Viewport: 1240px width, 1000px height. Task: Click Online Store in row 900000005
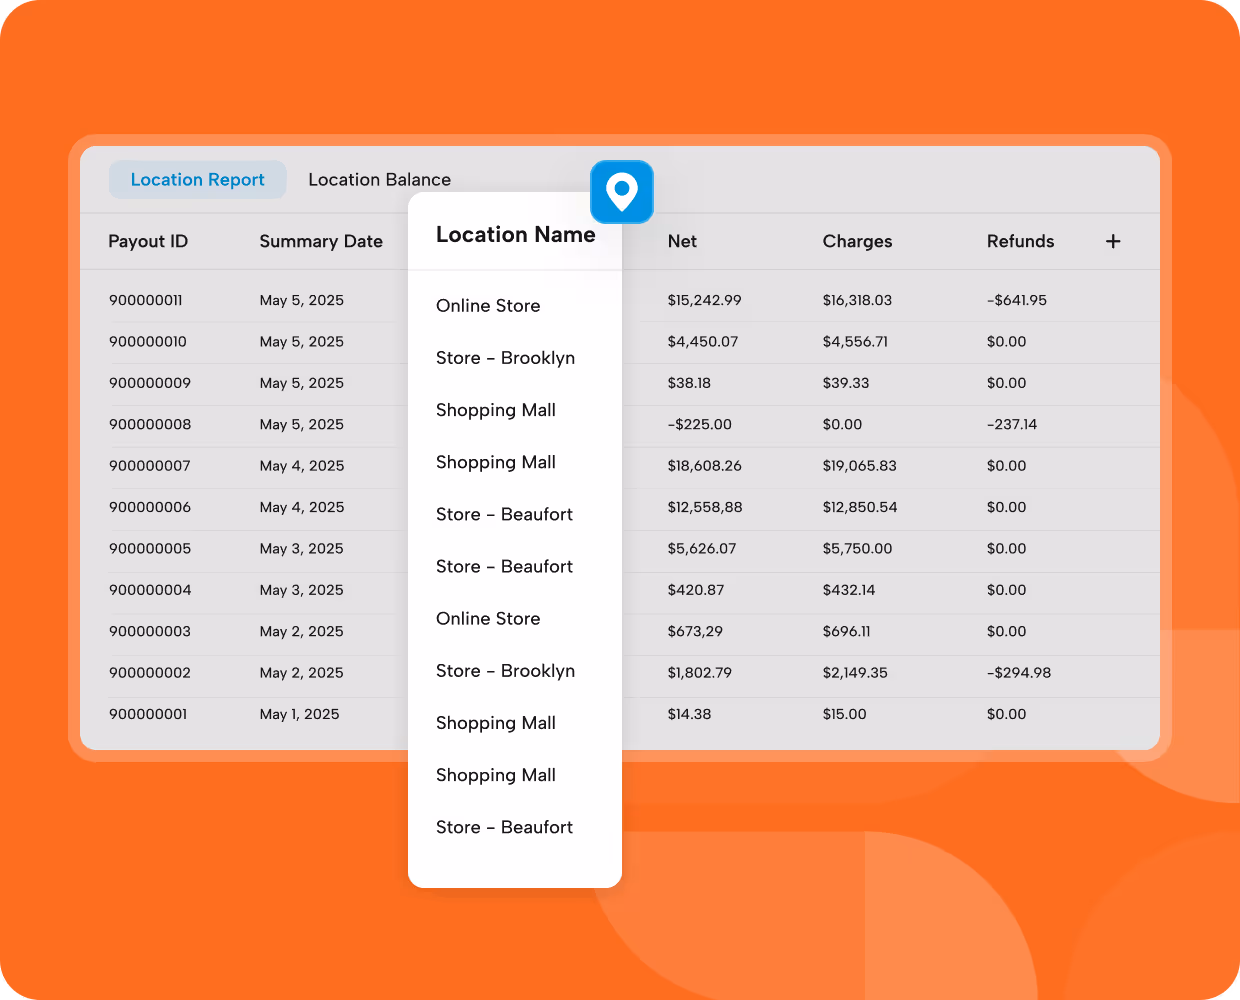(x=488, y=619)
